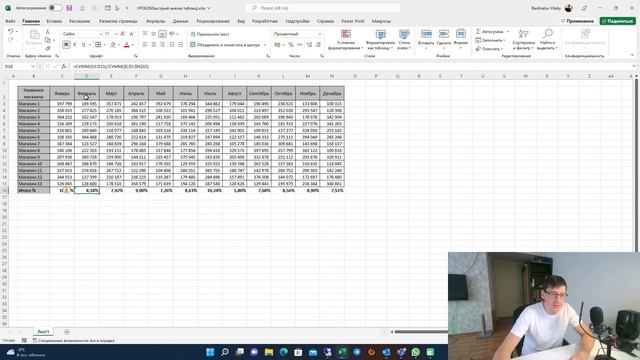Click the Format Painter brush icon
The width and height of the screenshot is (640, 360).
pyautogui.click(x=48, y=48)
